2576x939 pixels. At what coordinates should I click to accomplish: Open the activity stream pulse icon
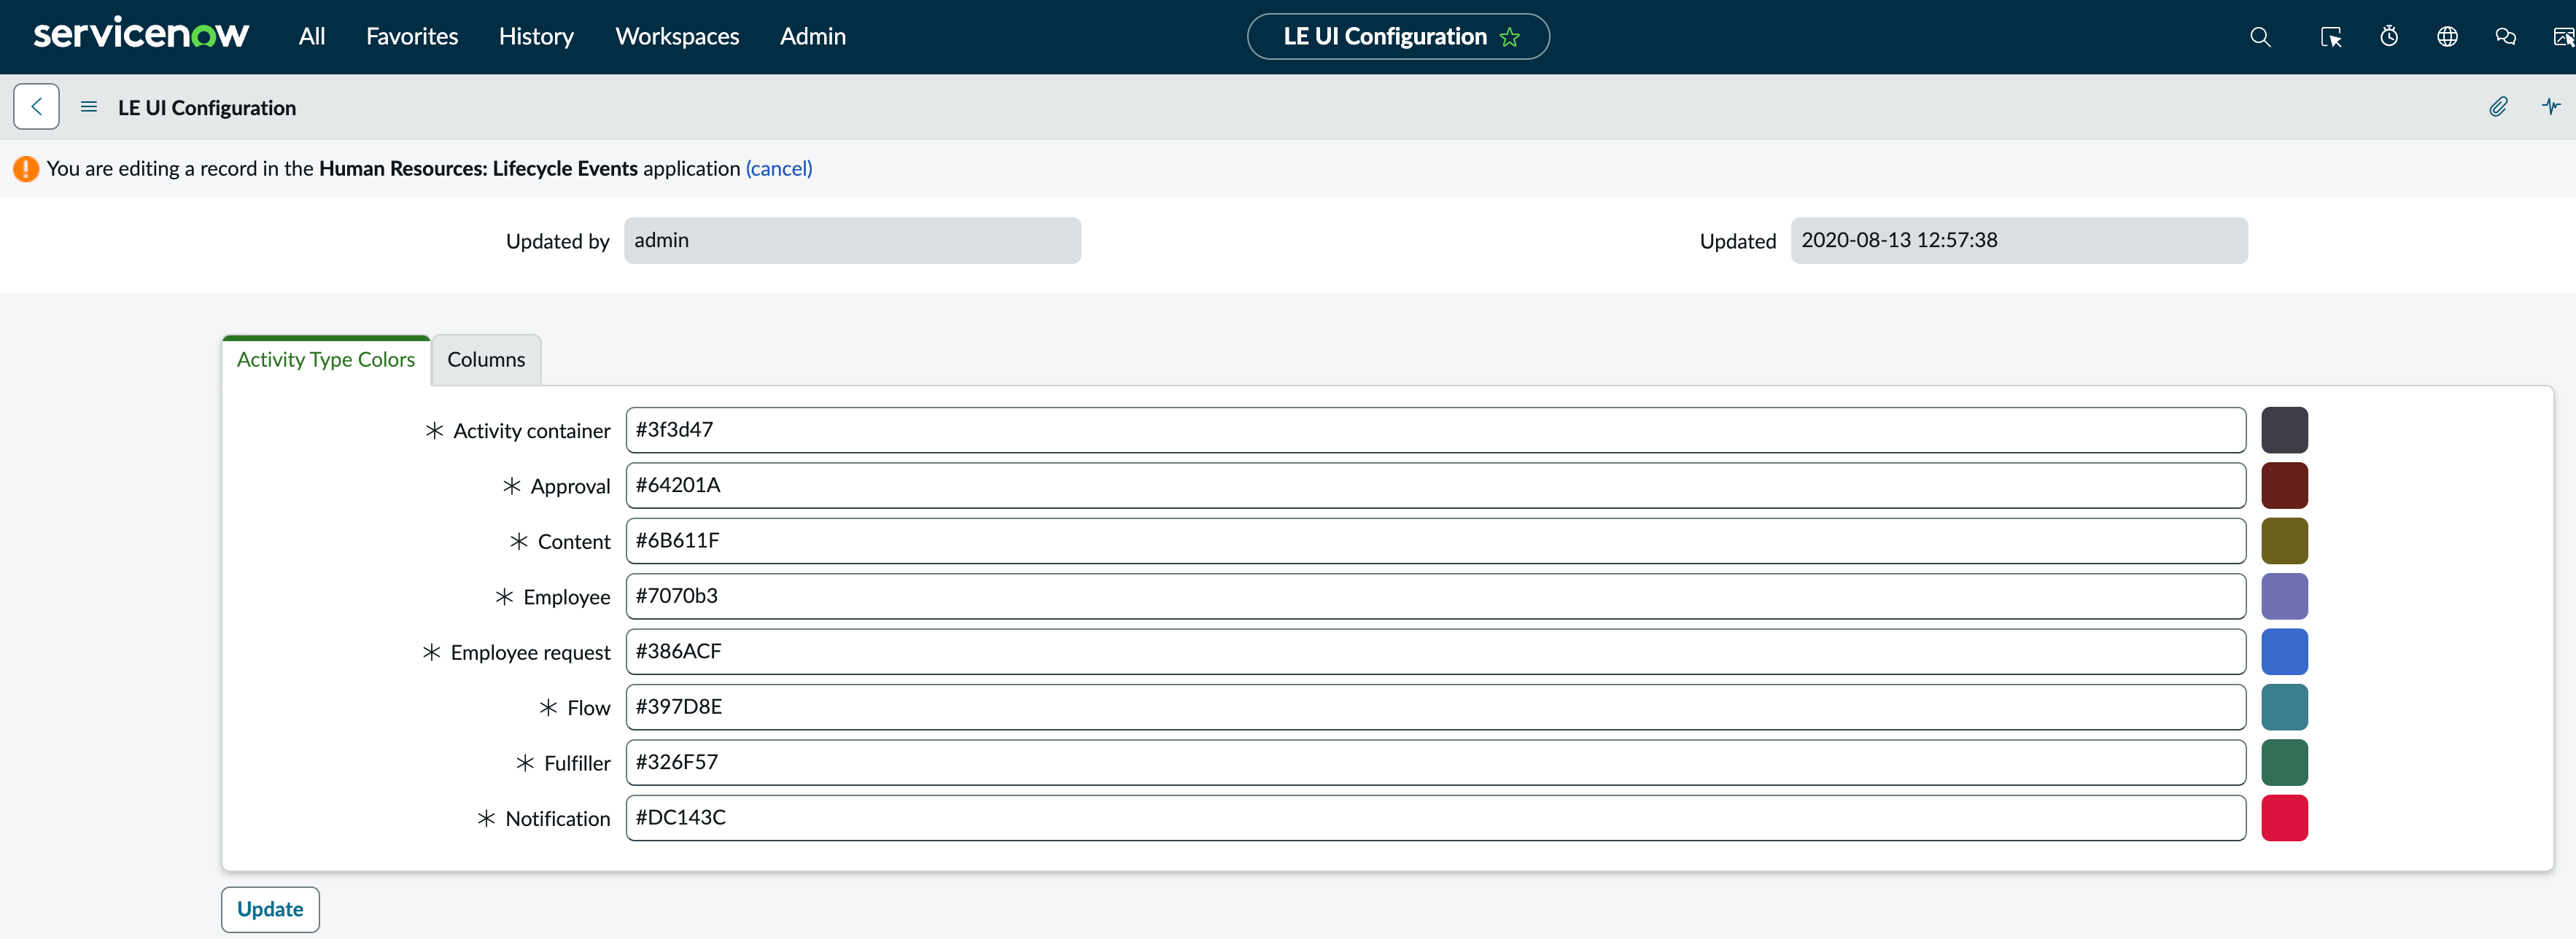tap(2551, 106)
